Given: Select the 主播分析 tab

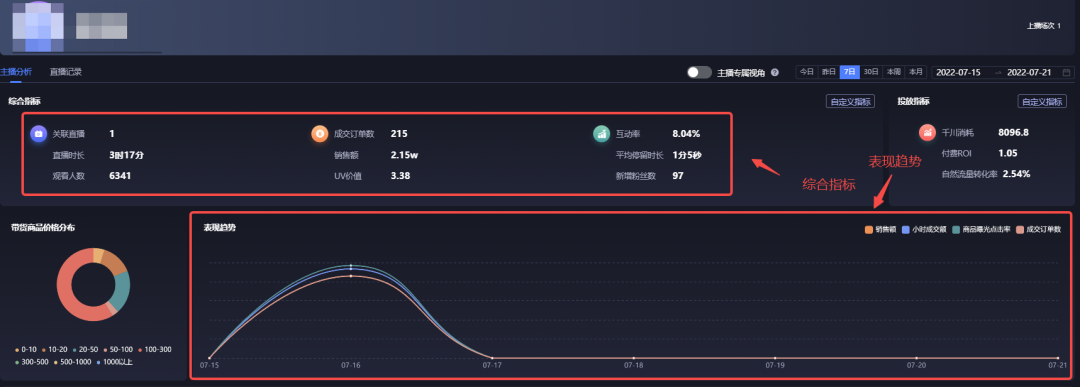Looking at the screenshot, I should (x=16, y=72).
